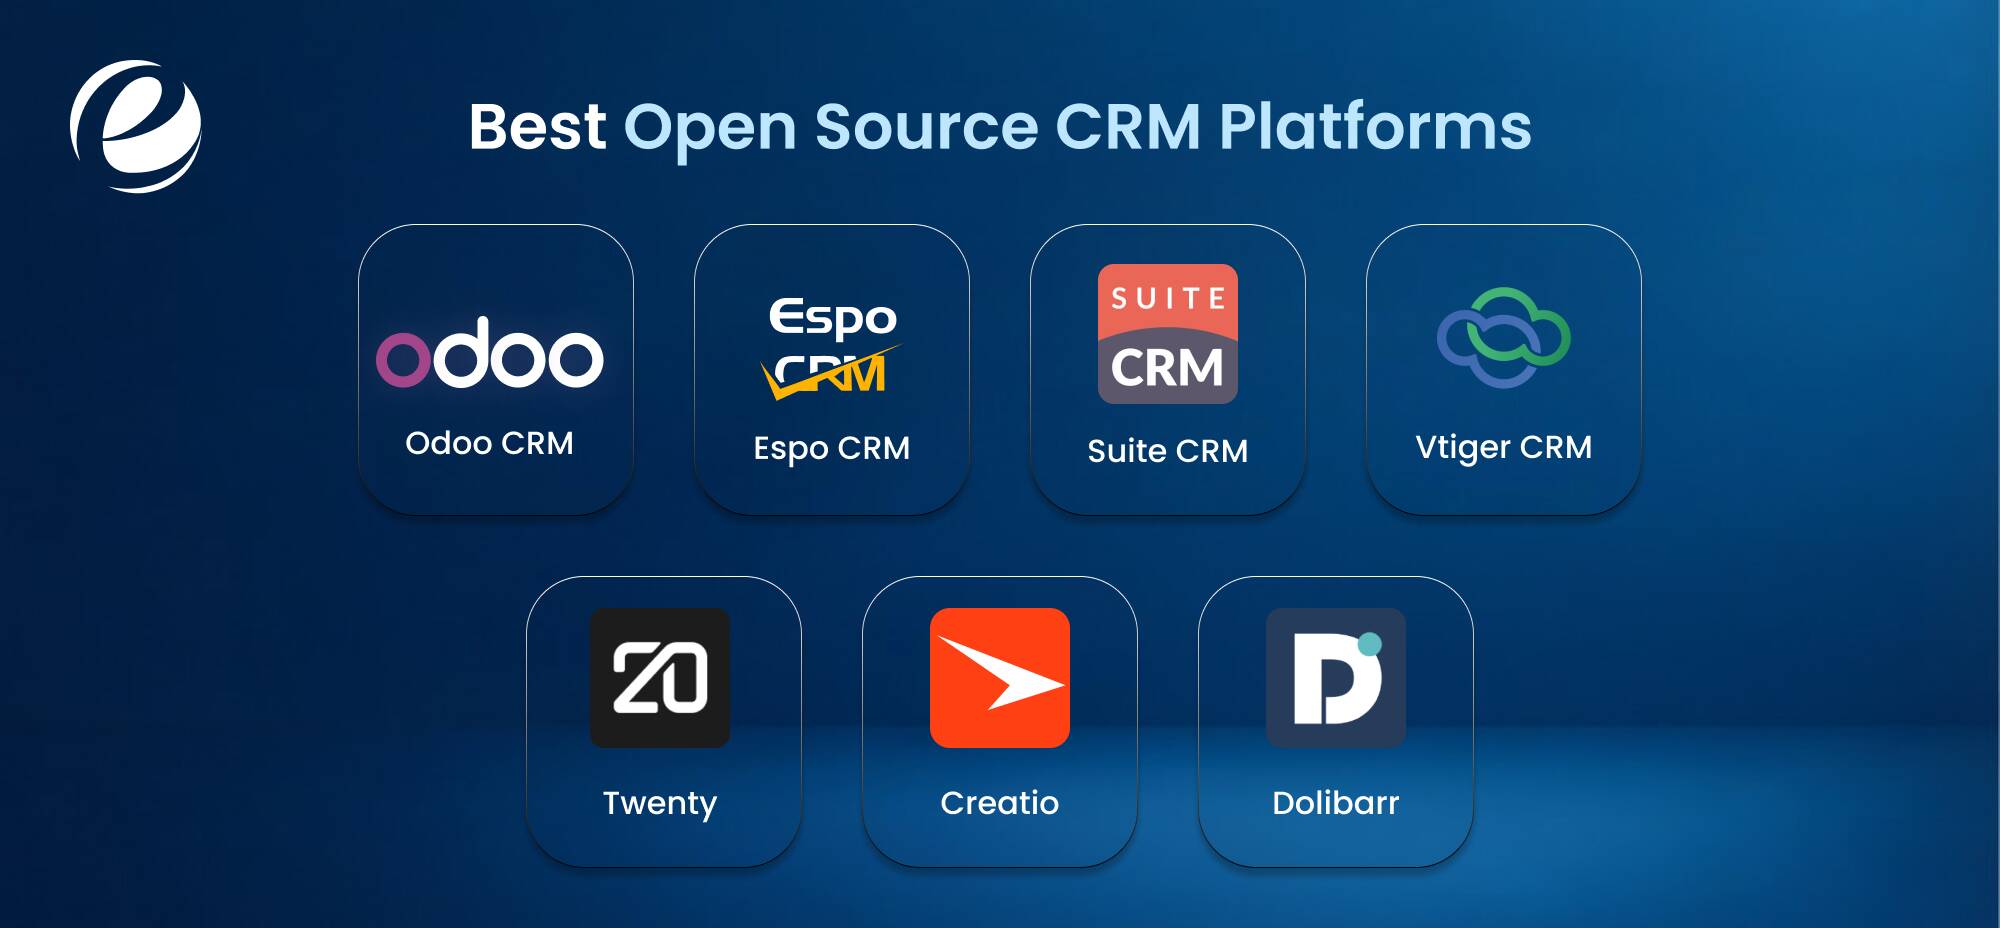Click the Vtiger cloud logo

click(x=1504, y=338)
